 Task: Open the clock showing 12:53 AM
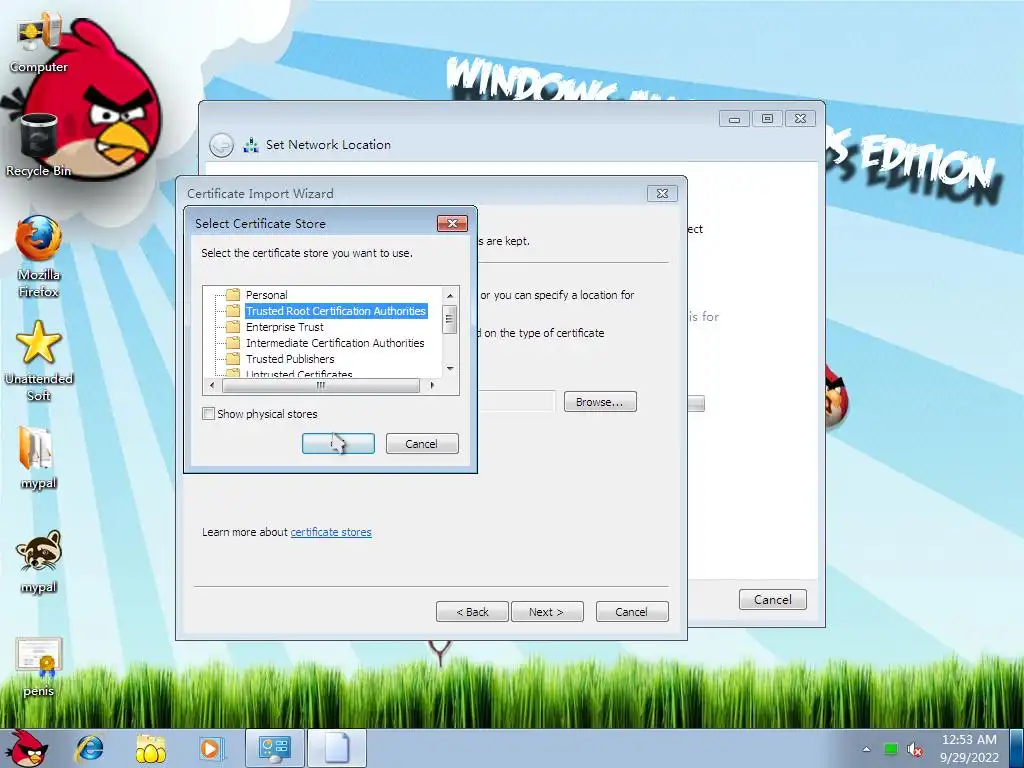pyautogui.click(x=969, y=748)
